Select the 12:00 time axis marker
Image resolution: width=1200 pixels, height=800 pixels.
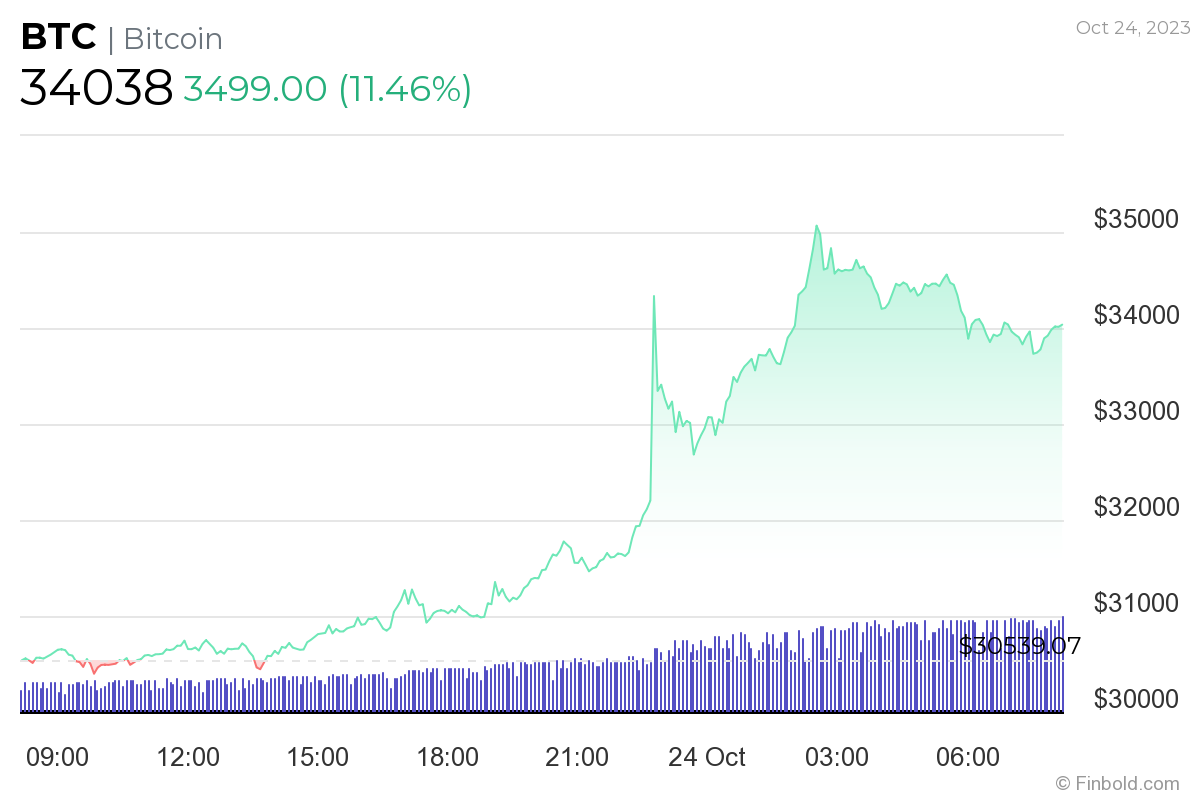[189, 756]
